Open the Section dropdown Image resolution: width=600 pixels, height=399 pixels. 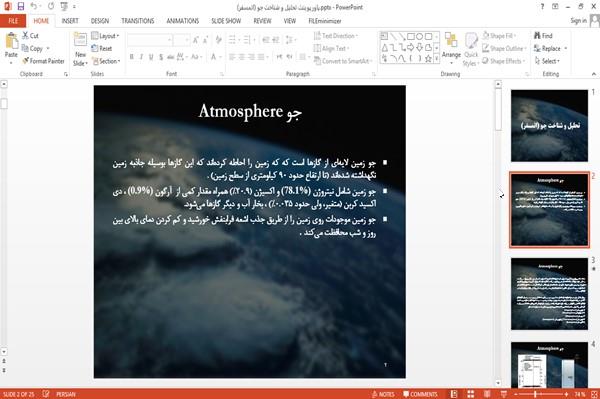(x=106, y=61)
